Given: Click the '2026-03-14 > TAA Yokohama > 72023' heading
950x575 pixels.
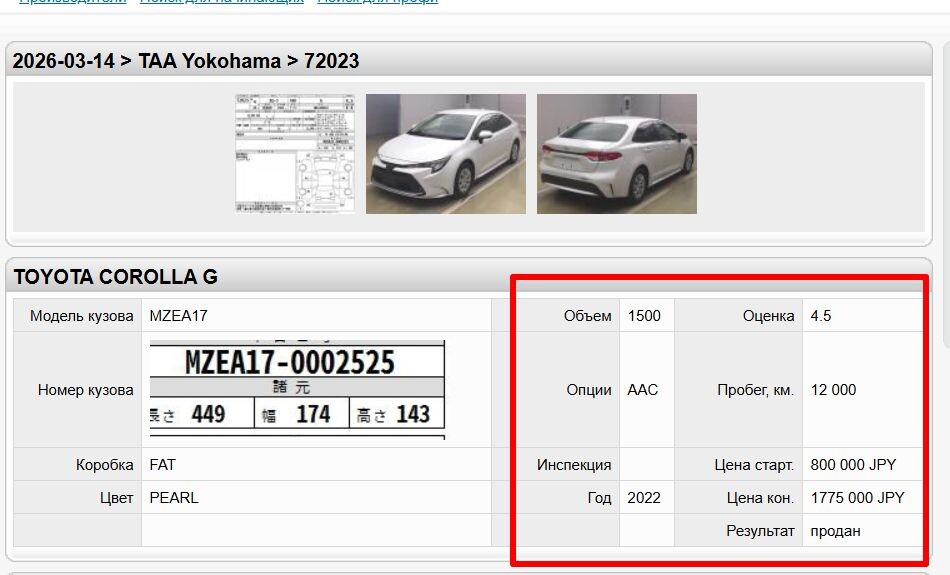Looking at the screenshot, I should (x=186, y=61).
